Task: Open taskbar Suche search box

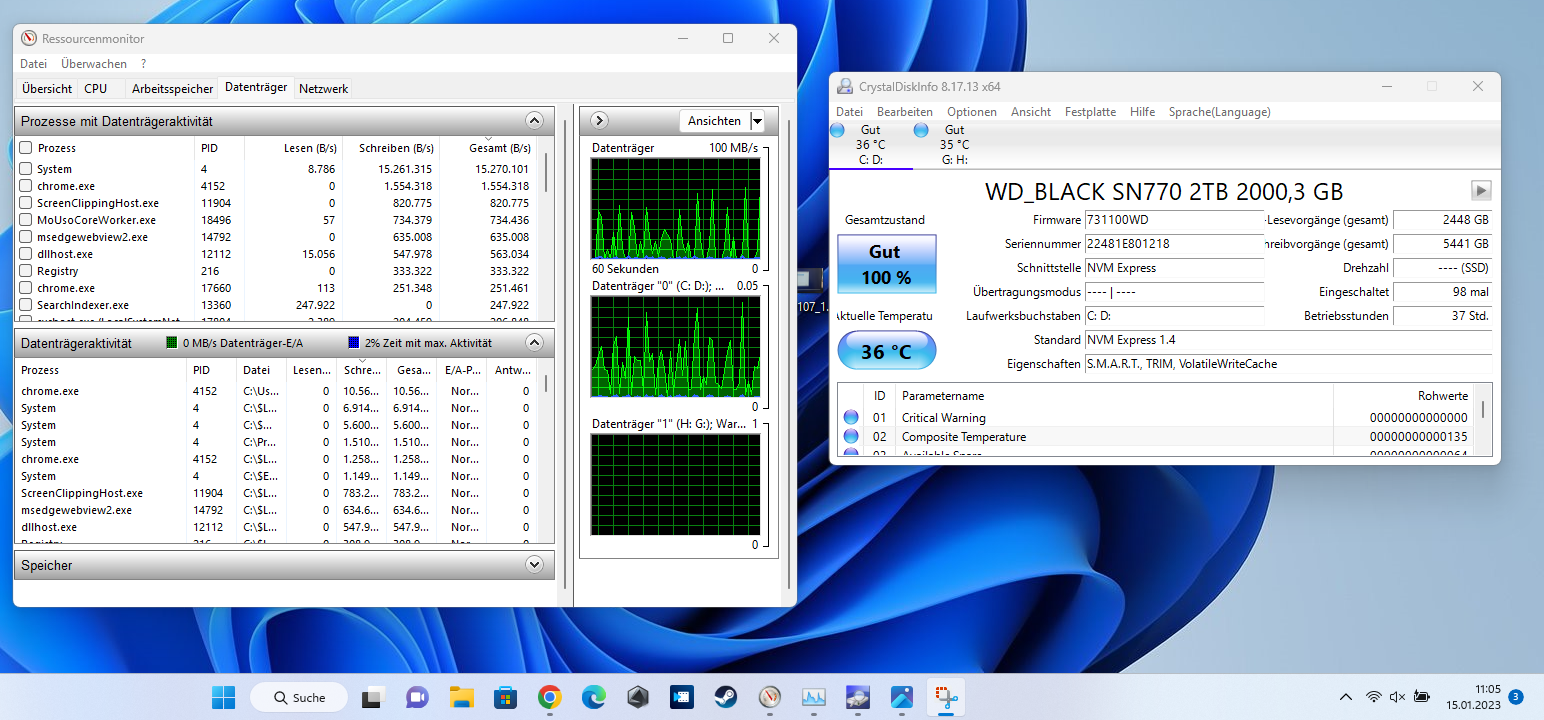Action: pyautogui.click(x=298, y=697)
